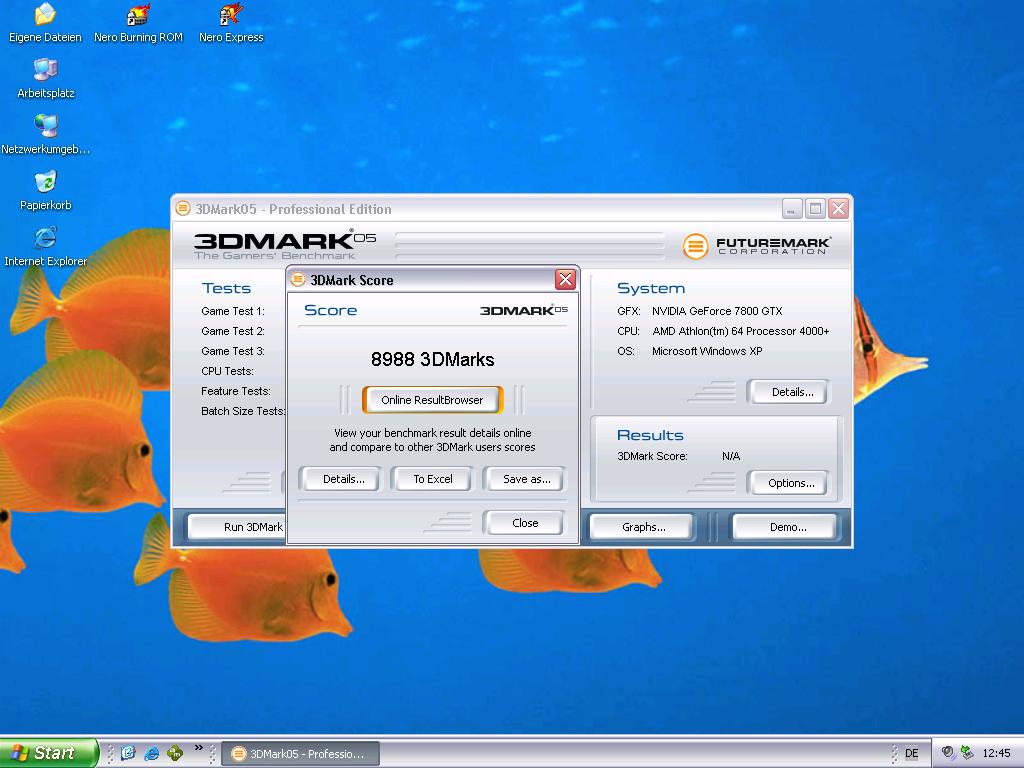Select the Arbeitsplatz desktop icon
This screenshot has height=768, width=1024.
pos(45,78)
